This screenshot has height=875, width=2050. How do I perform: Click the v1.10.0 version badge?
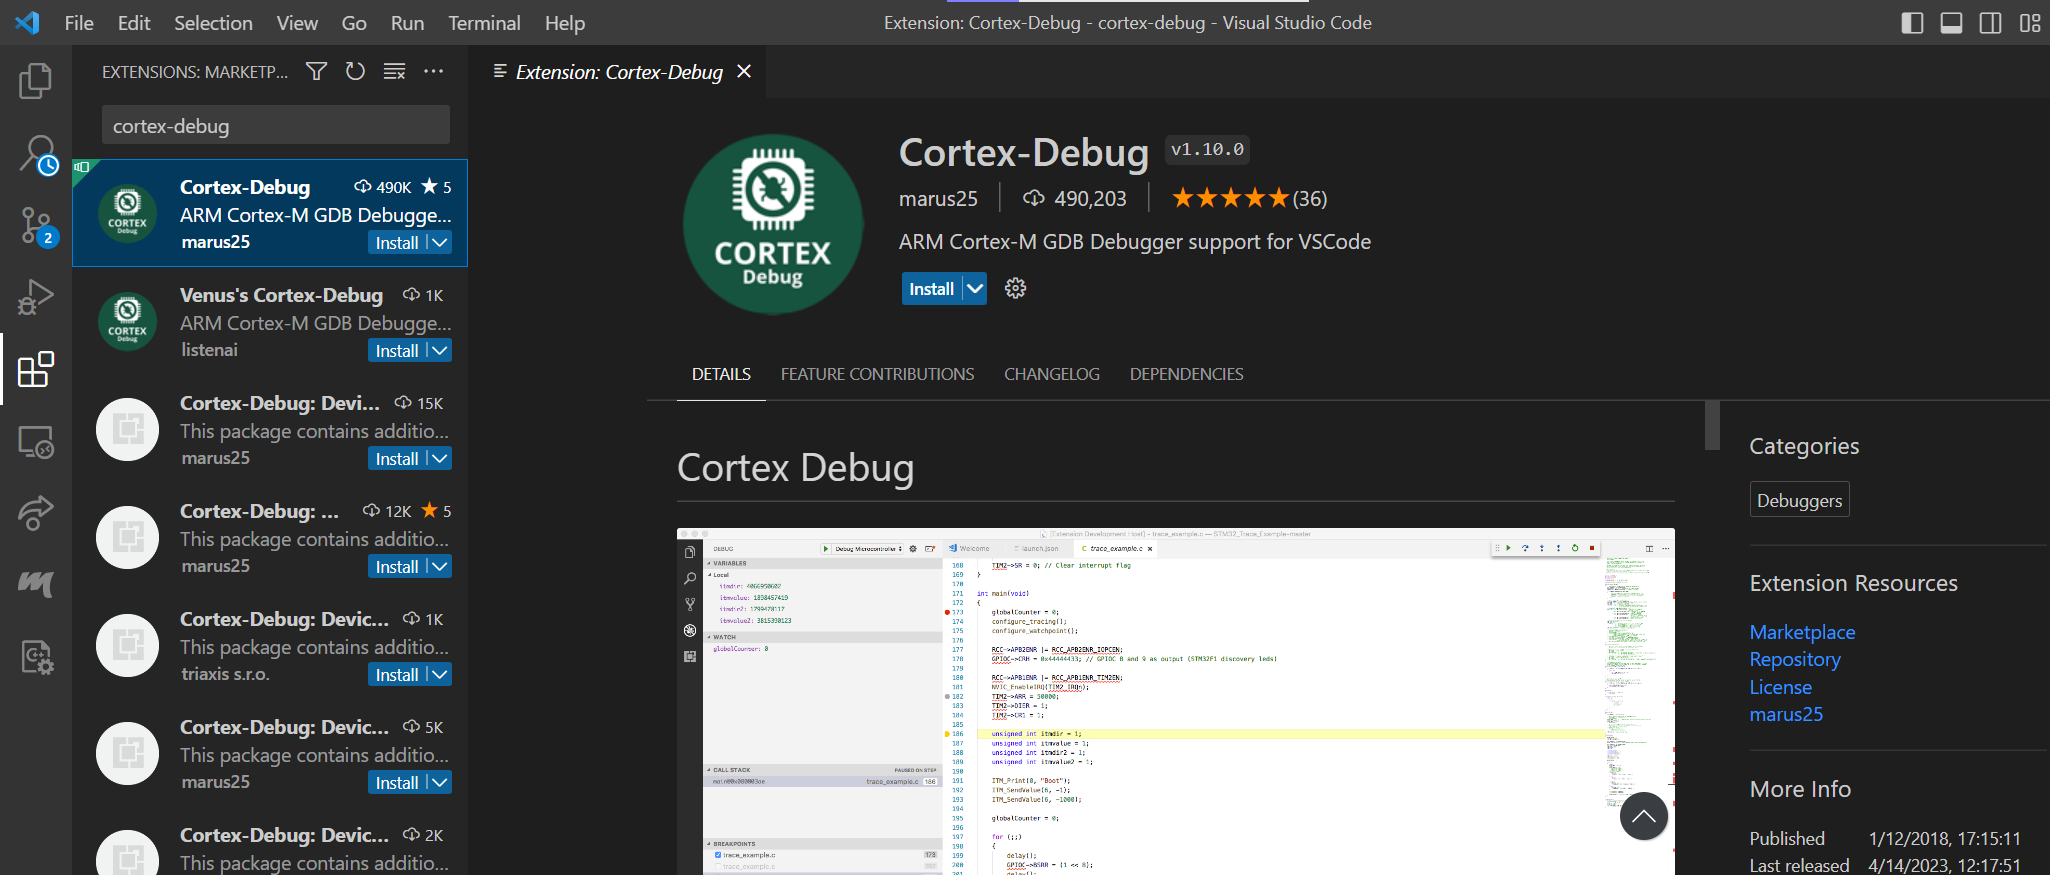click(1207, 149)
